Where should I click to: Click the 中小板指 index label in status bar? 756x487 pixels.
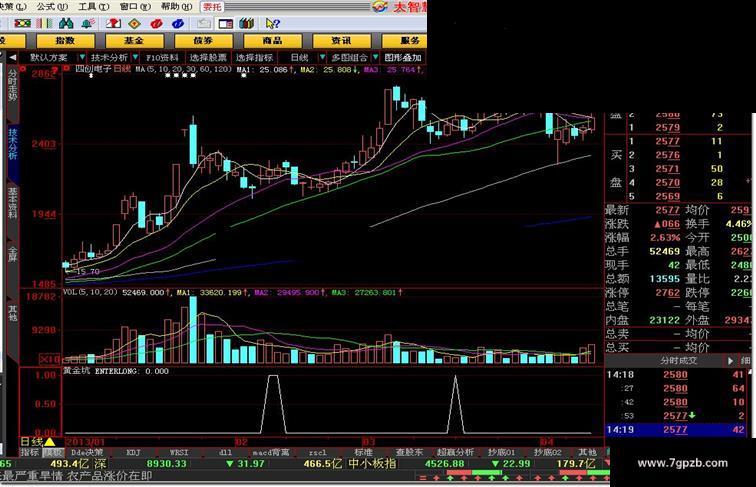click(372, 464)
